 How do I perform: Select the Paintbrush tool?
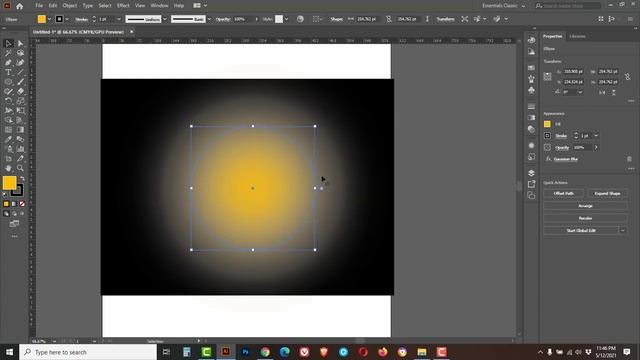[x=20, y=82]
